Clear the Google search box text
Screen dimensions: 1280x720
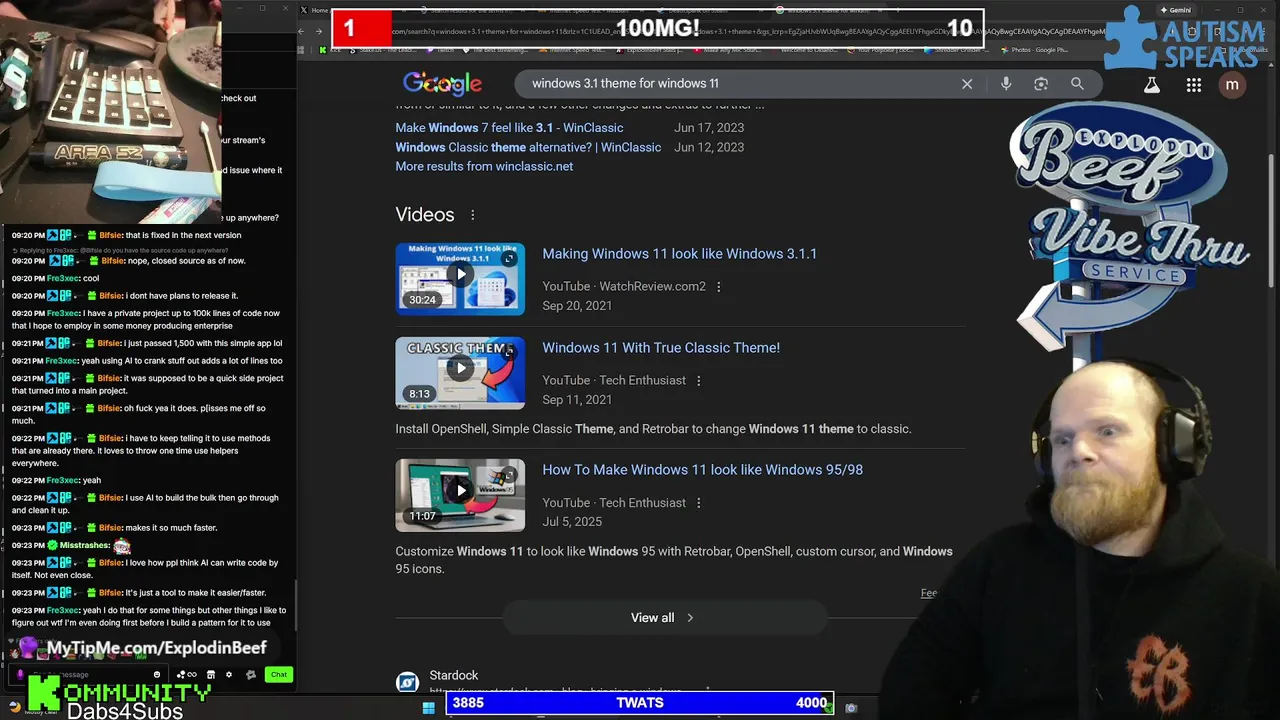(x=967, y=84)
